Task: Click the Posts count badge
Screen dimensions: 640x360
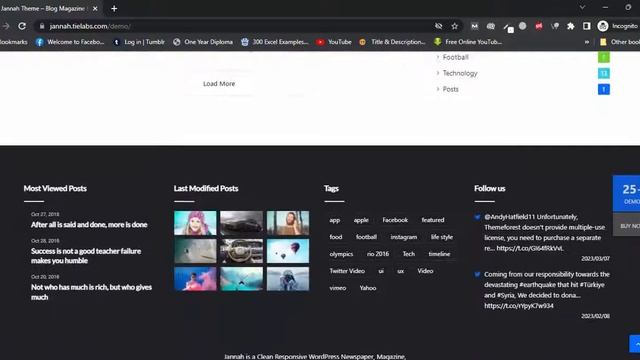Action: [x=604, y=89]
